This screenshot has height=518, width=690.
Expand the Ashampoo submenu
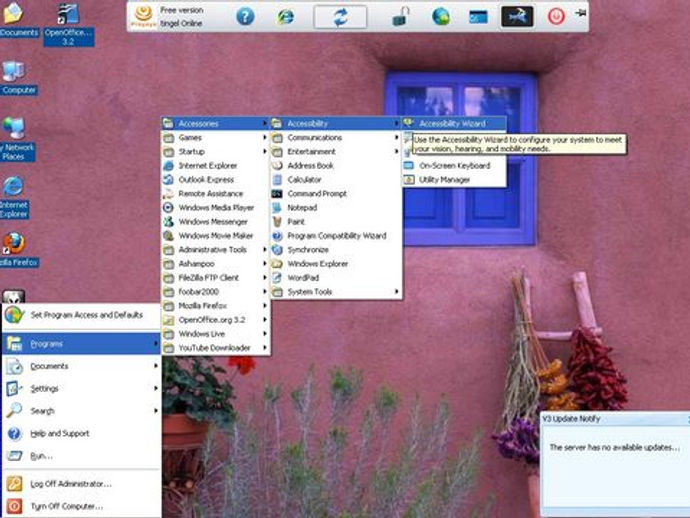click(x=215, y=264)
